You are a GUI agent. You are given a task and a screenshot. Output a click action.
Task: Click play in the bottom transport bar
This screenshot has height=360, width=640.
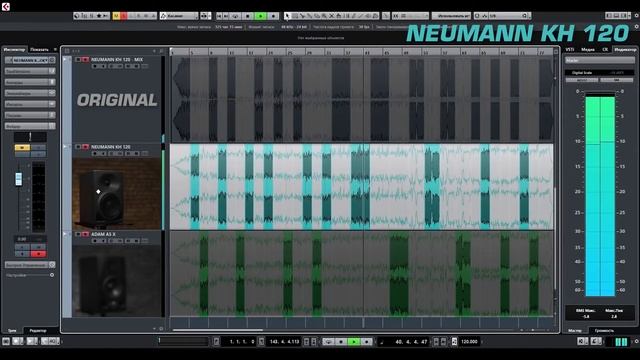pos(354,342)
